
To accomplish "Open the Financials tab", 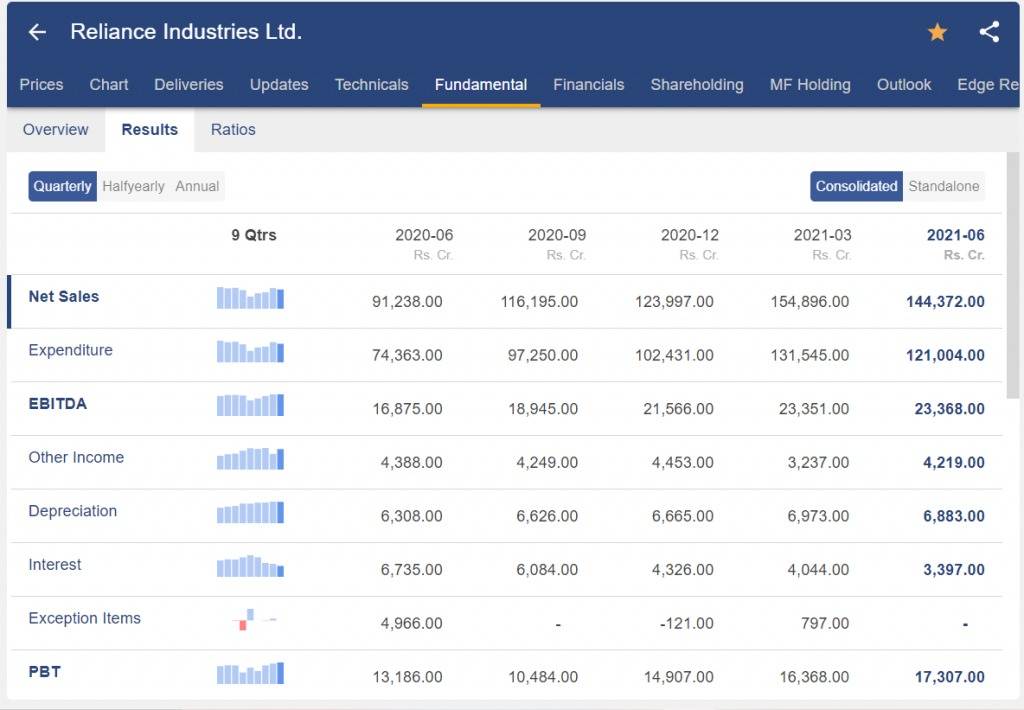I will tap(588, 85).
